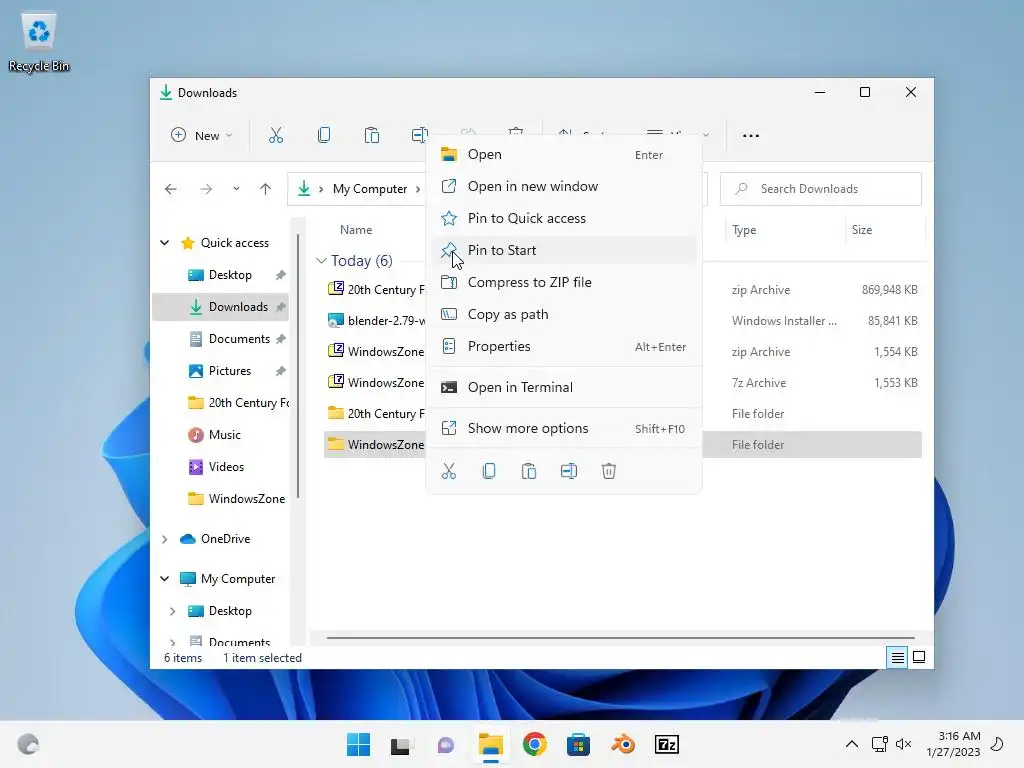The height and width of the screenshot is (768, 1024).
Task: Open the New dropdown button
Action: [201, 135]
